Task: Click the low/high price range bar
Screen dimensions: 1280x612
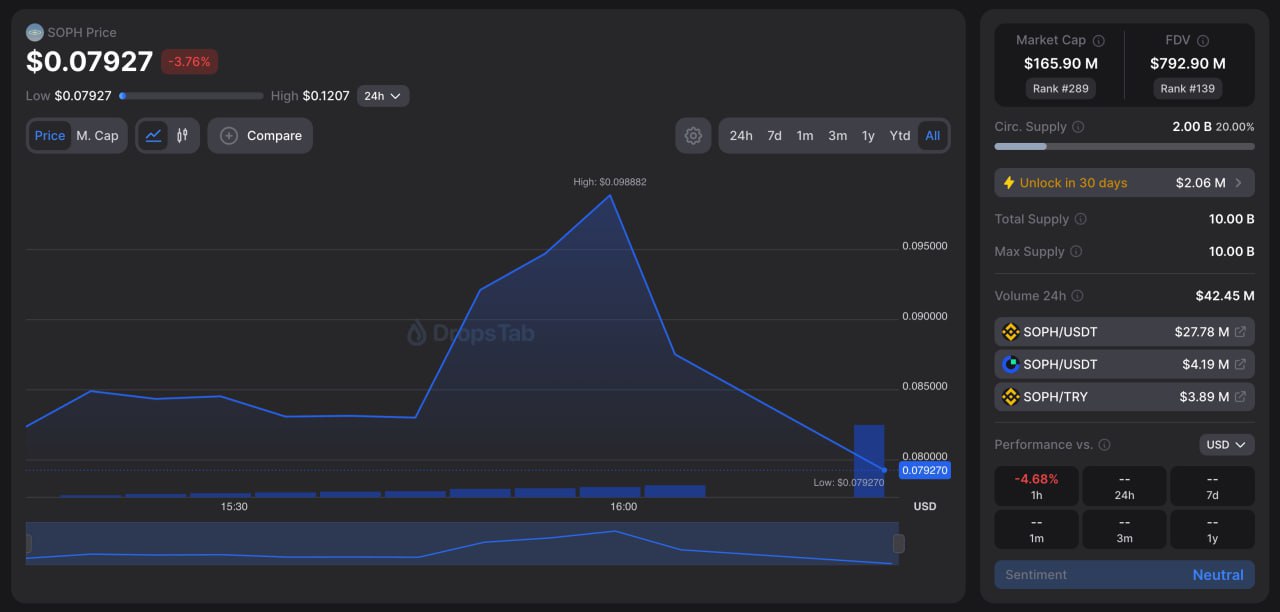Action: coord(191,96)
